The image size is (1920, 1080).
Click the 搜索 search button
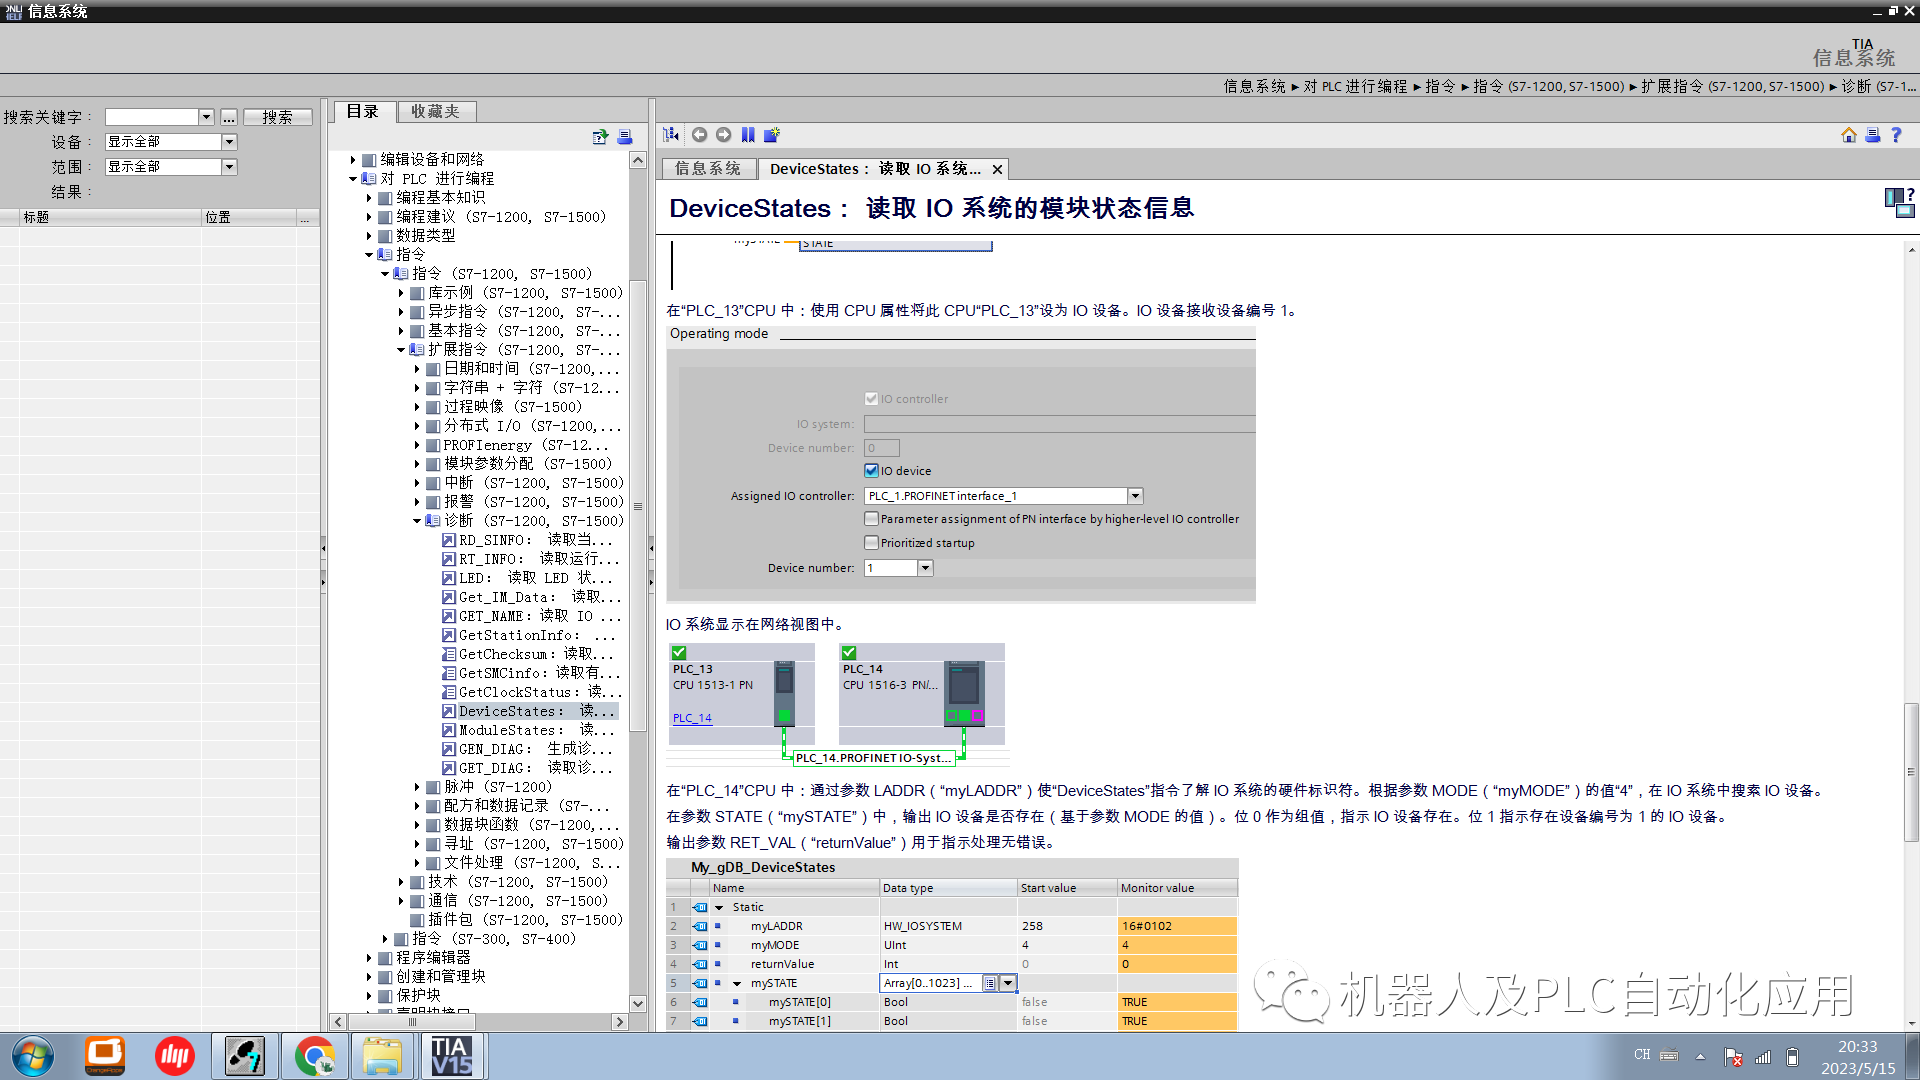tap(277, 116)
